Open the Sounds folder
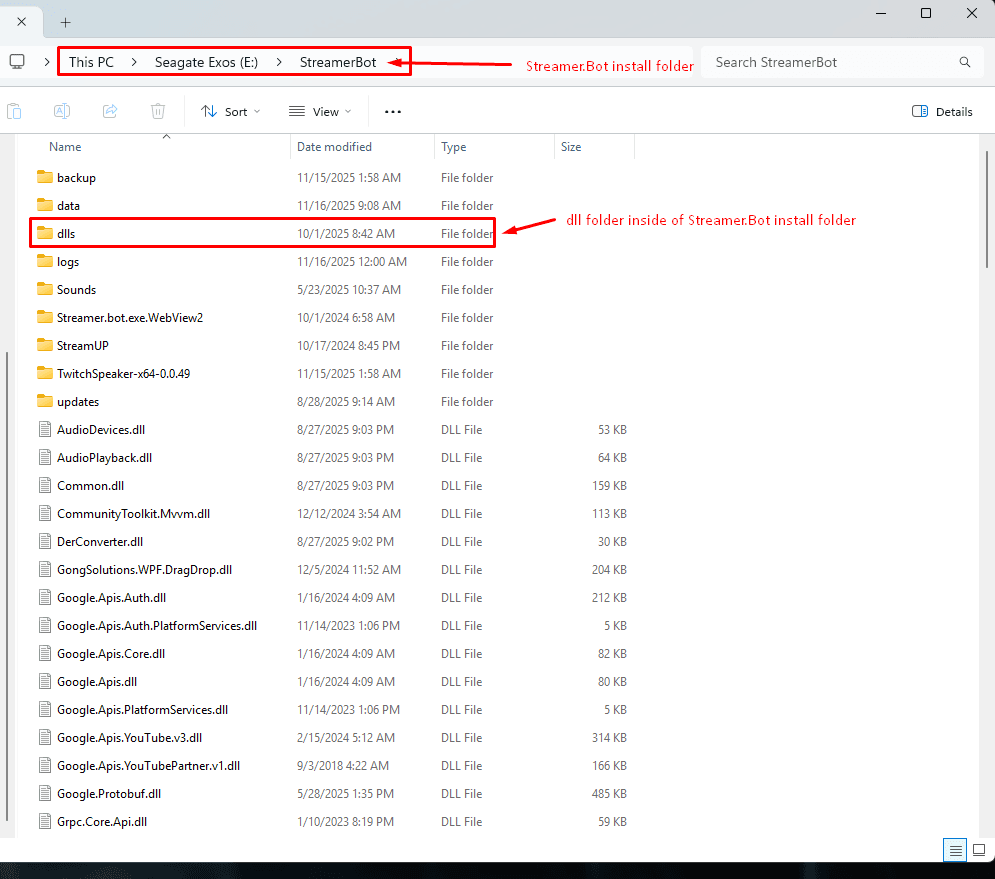The height and width of the screenshot is (879, 995). click(x=78, y=289)
